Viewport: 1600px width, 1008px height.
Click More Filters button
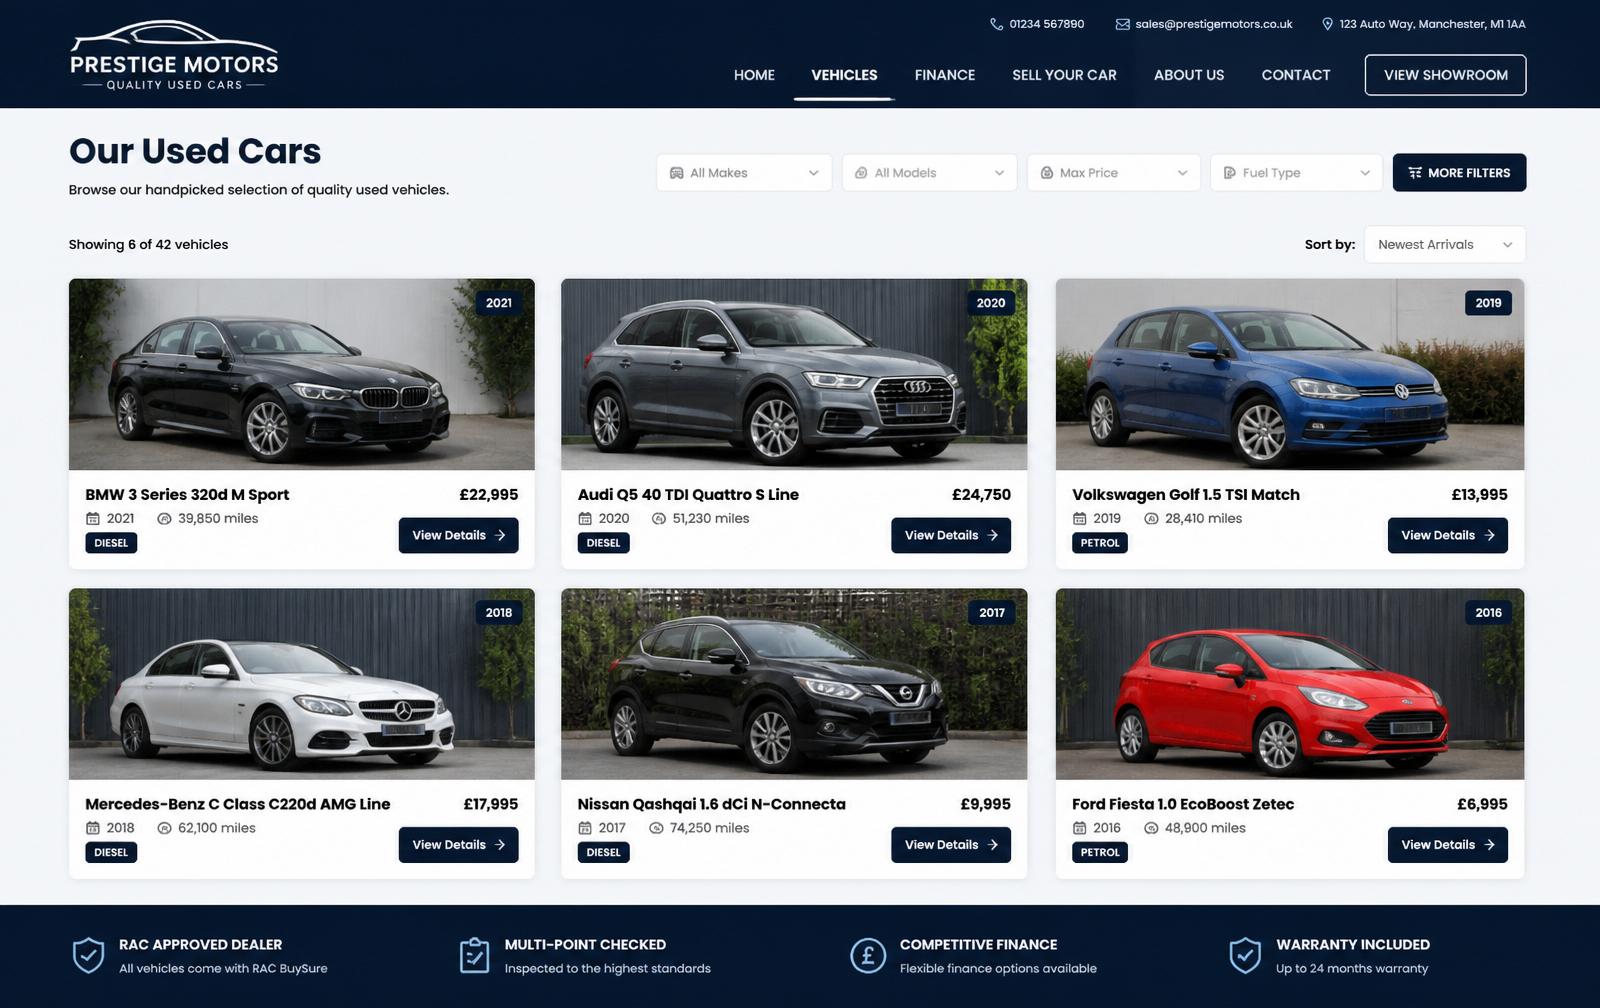1459,173
